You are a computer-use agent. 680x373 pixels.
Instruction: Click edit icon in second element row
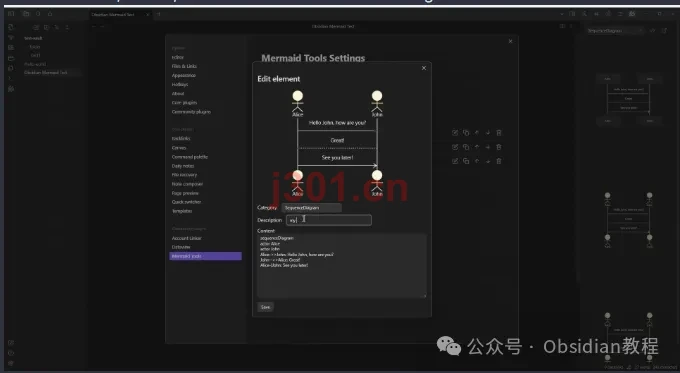455,147
